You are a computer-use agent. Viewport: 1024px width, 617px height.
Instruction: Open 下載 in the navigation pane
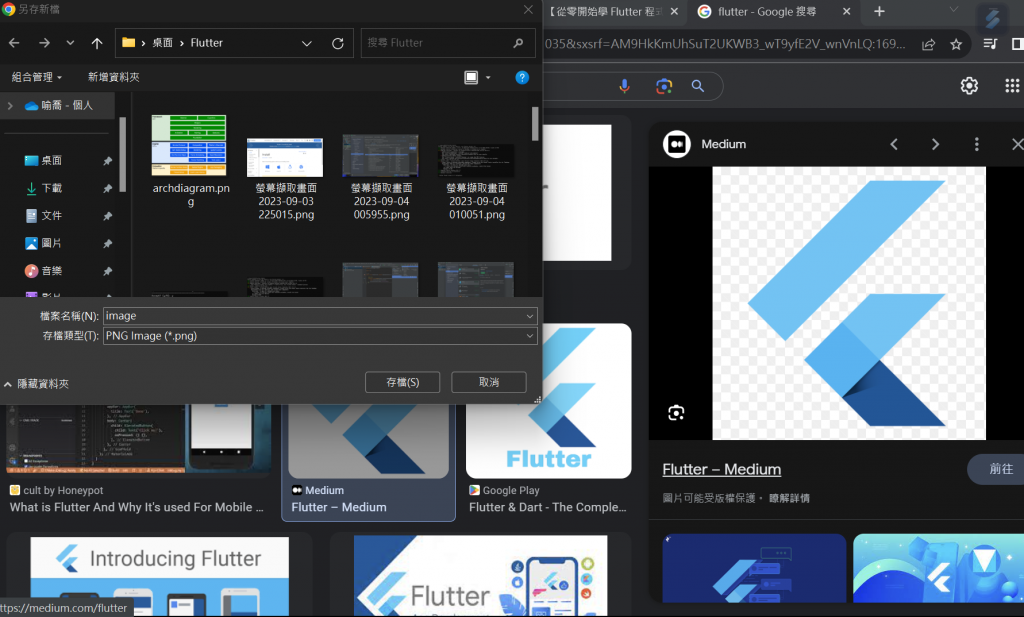click(52, 188)
